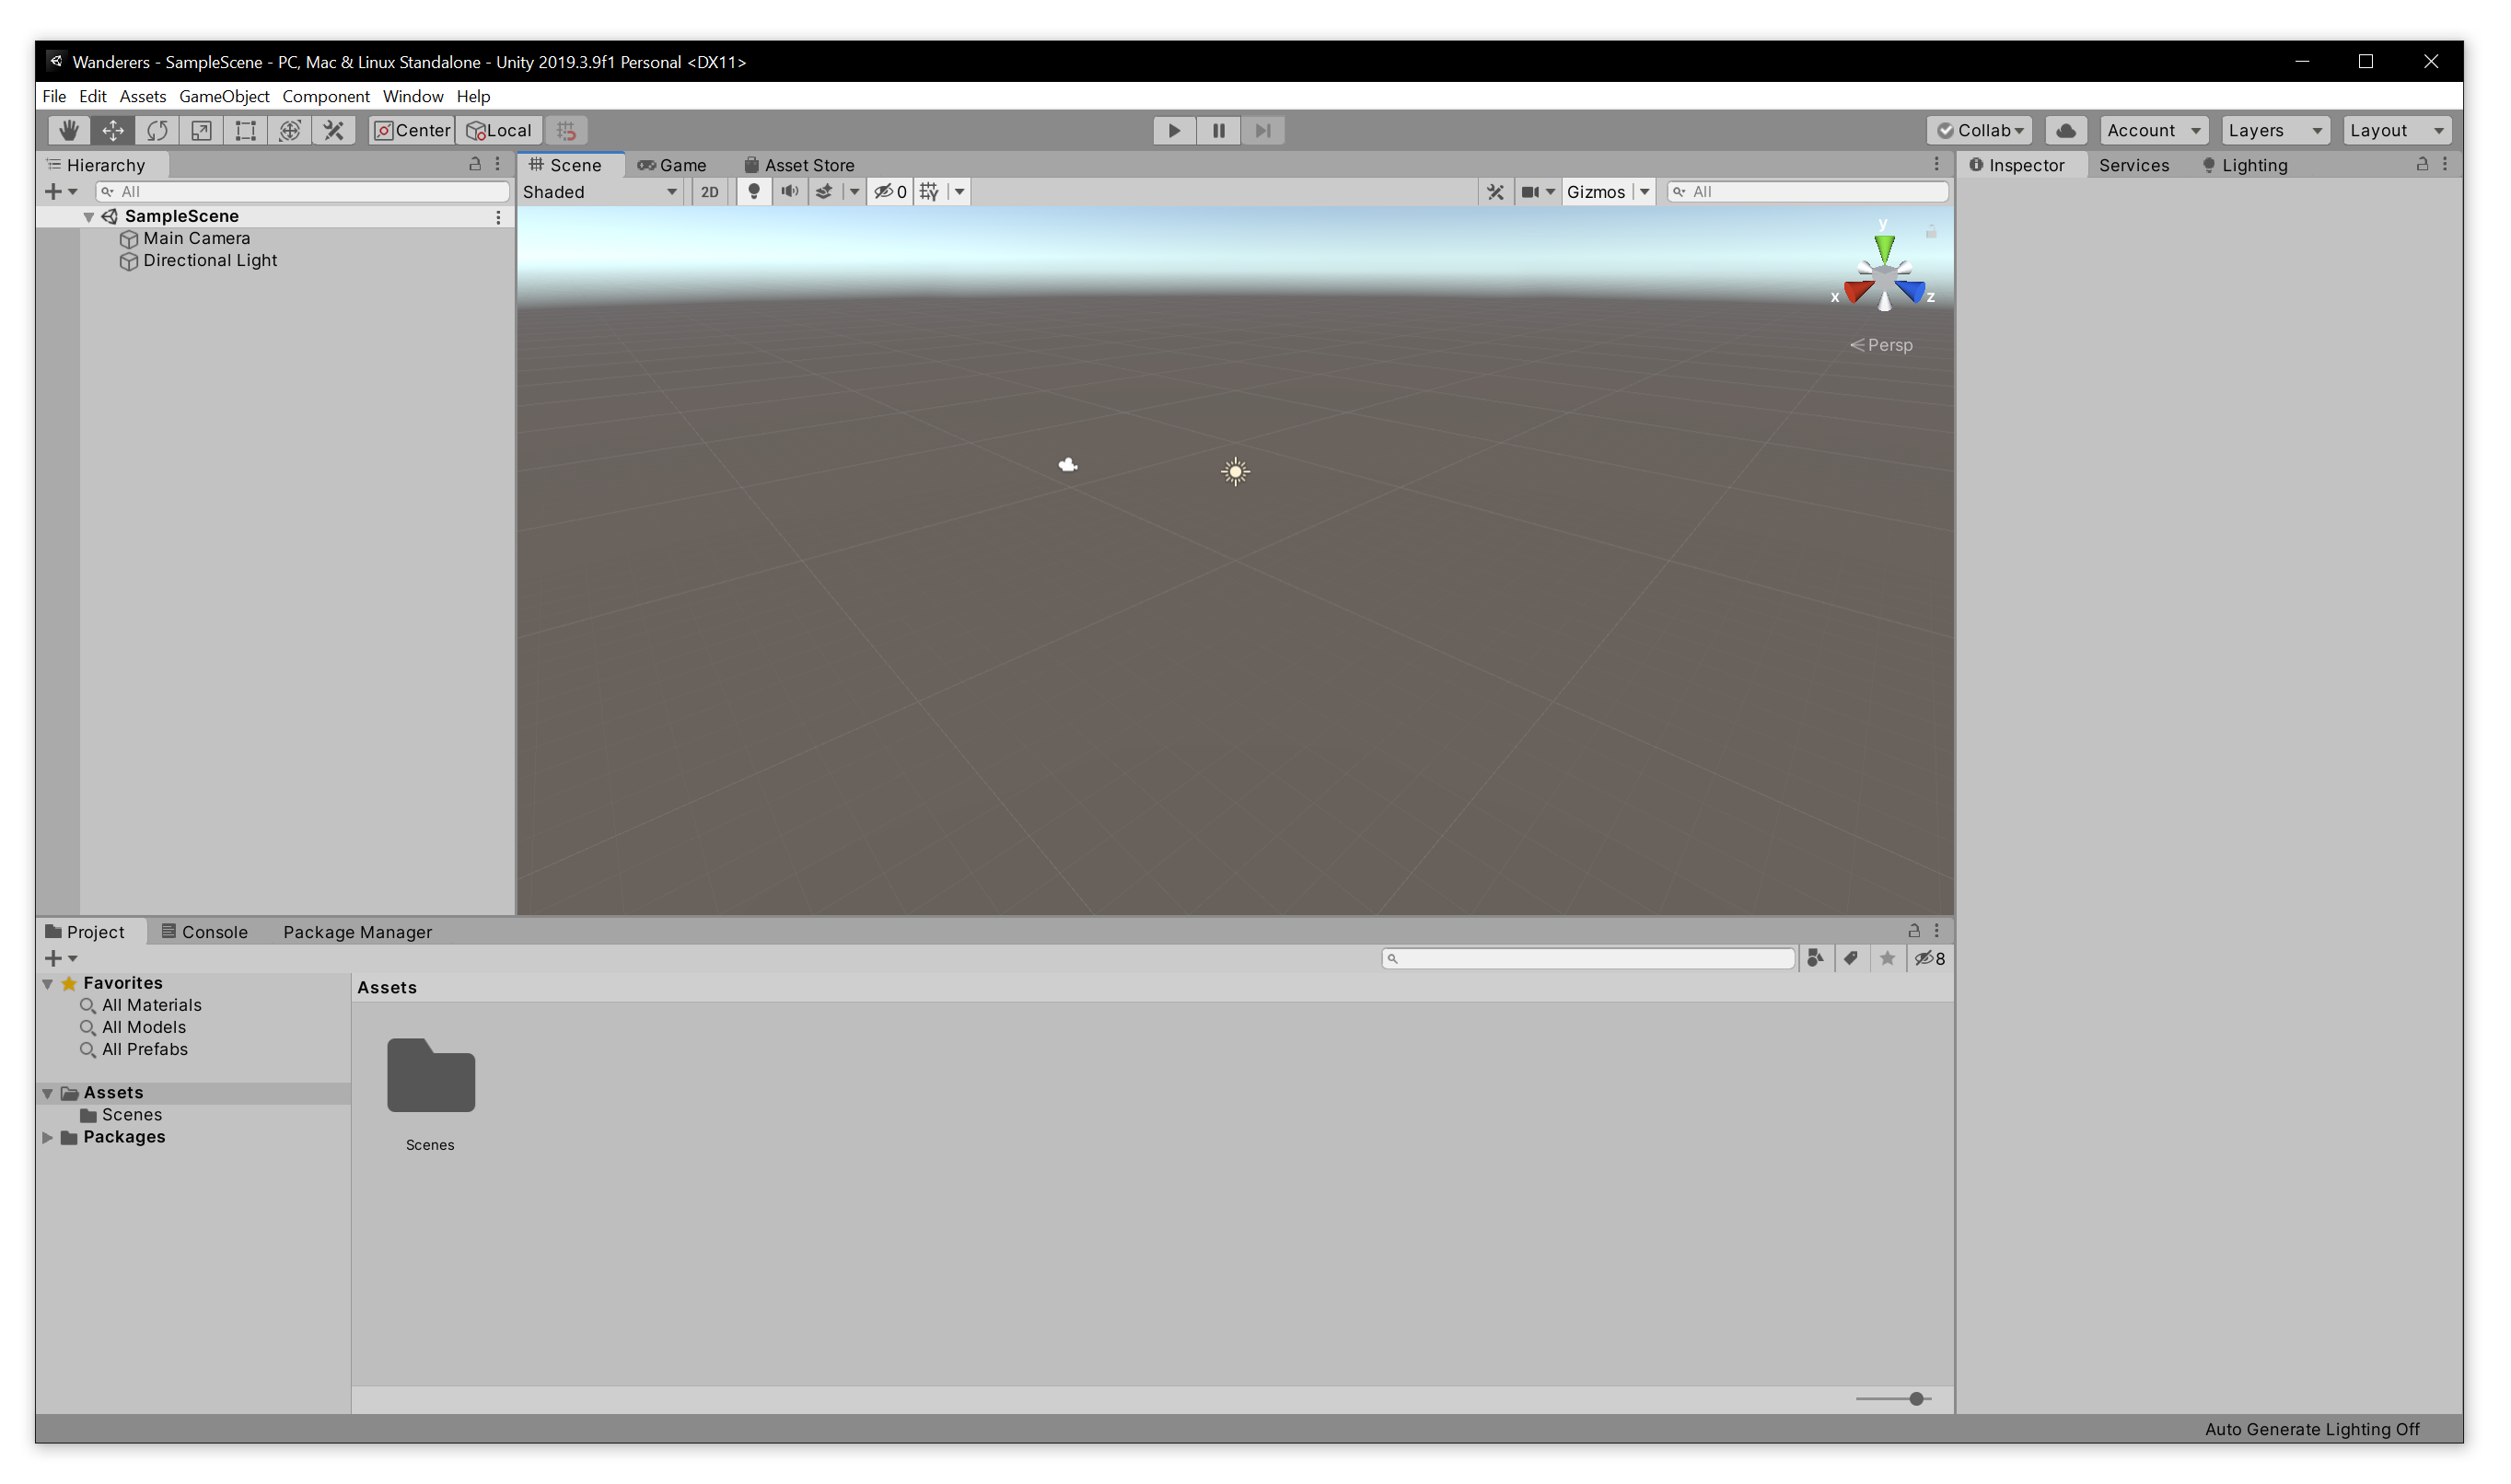Open the Window menu

pos(413,96)
